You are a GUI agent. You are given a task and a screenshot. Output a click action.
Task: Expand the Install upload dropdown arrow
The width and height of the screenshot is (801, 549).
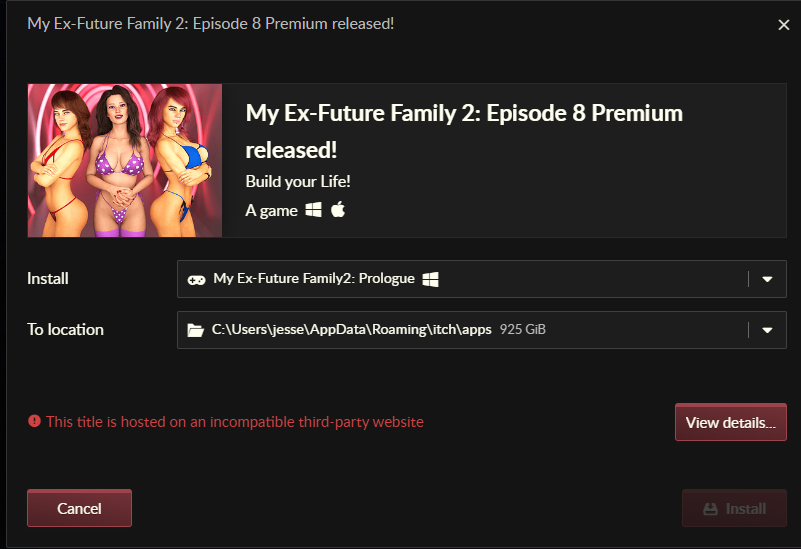click(767, 279)
